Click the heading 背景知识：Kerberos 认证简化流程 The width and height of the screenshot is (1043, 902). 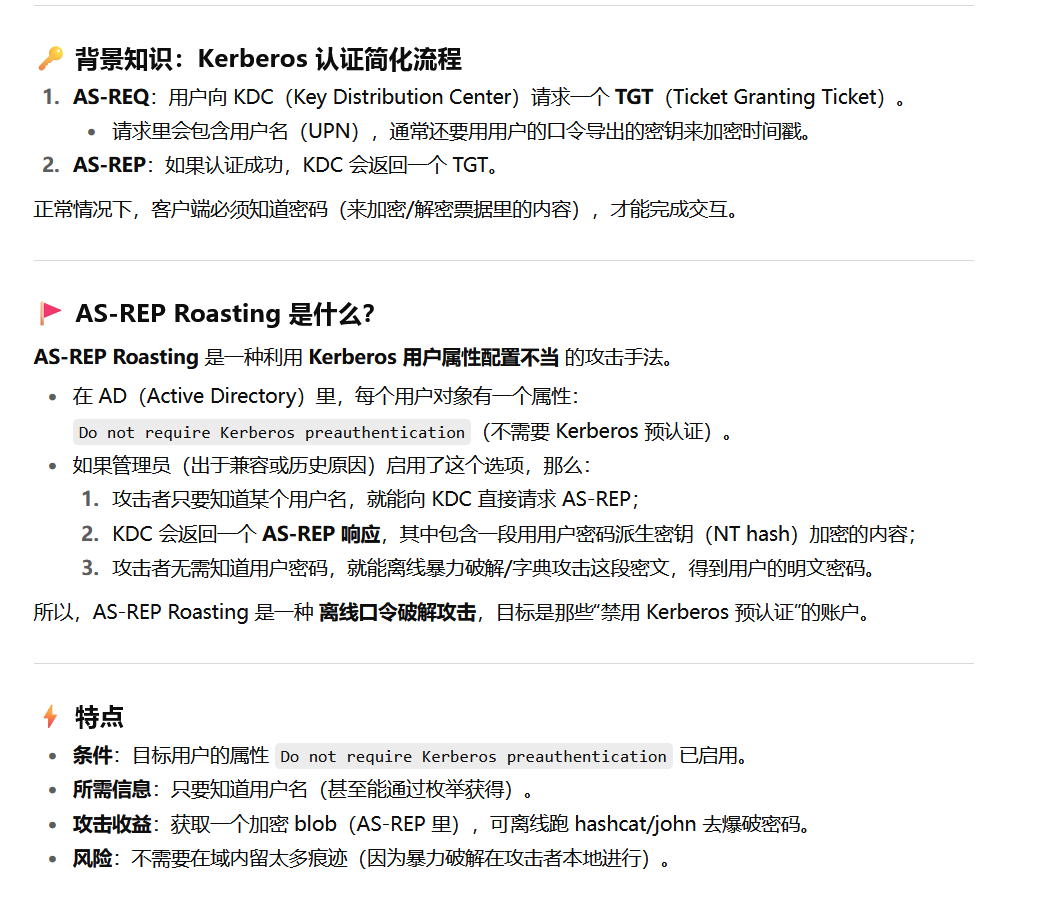pyautogui.click(x=268, y=59)
